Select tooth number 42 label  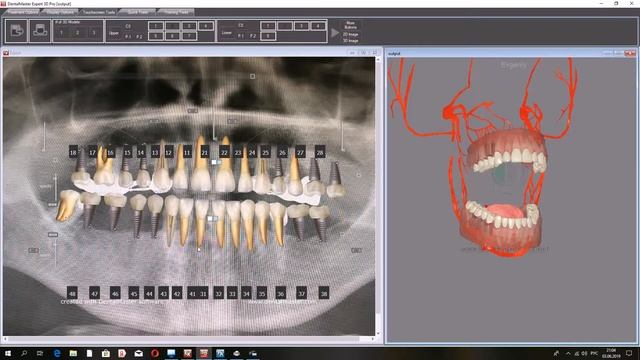pos(177,293)
